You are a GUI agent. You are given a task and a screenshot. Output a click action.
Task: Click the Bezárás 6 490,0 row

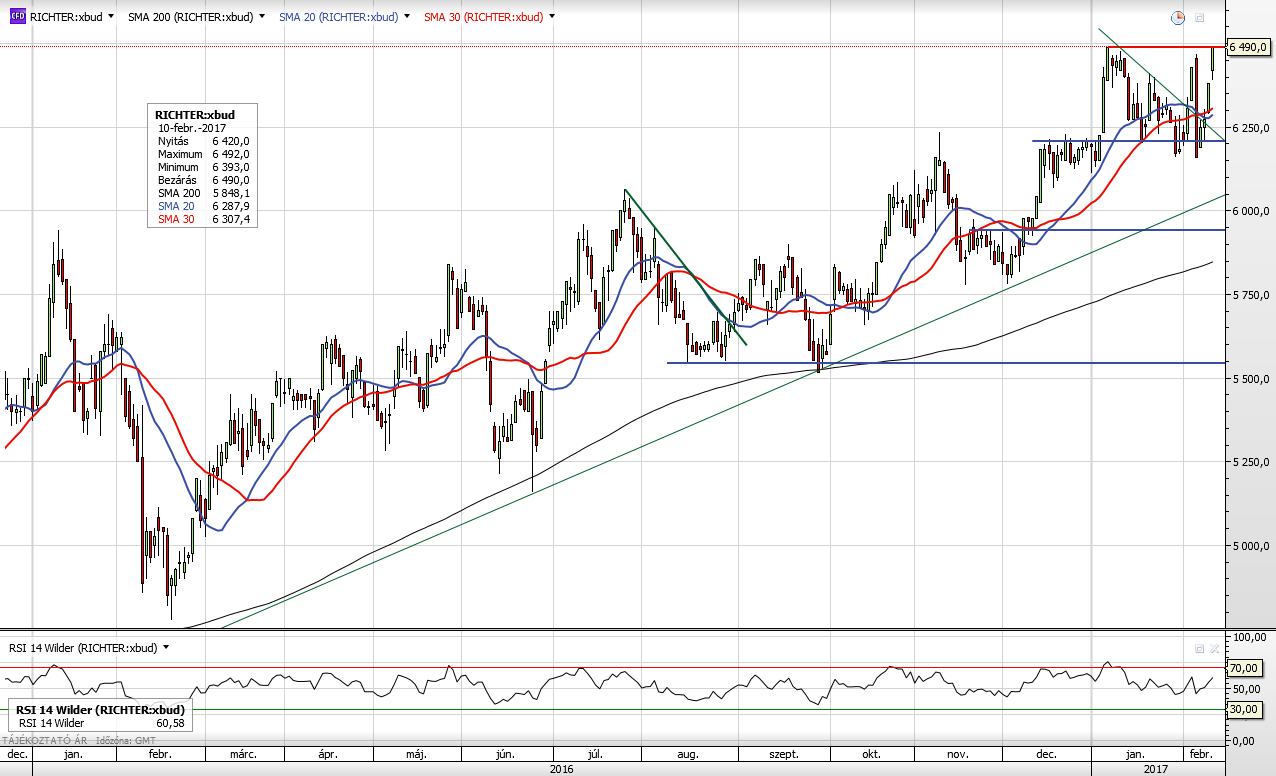[203, 180]
